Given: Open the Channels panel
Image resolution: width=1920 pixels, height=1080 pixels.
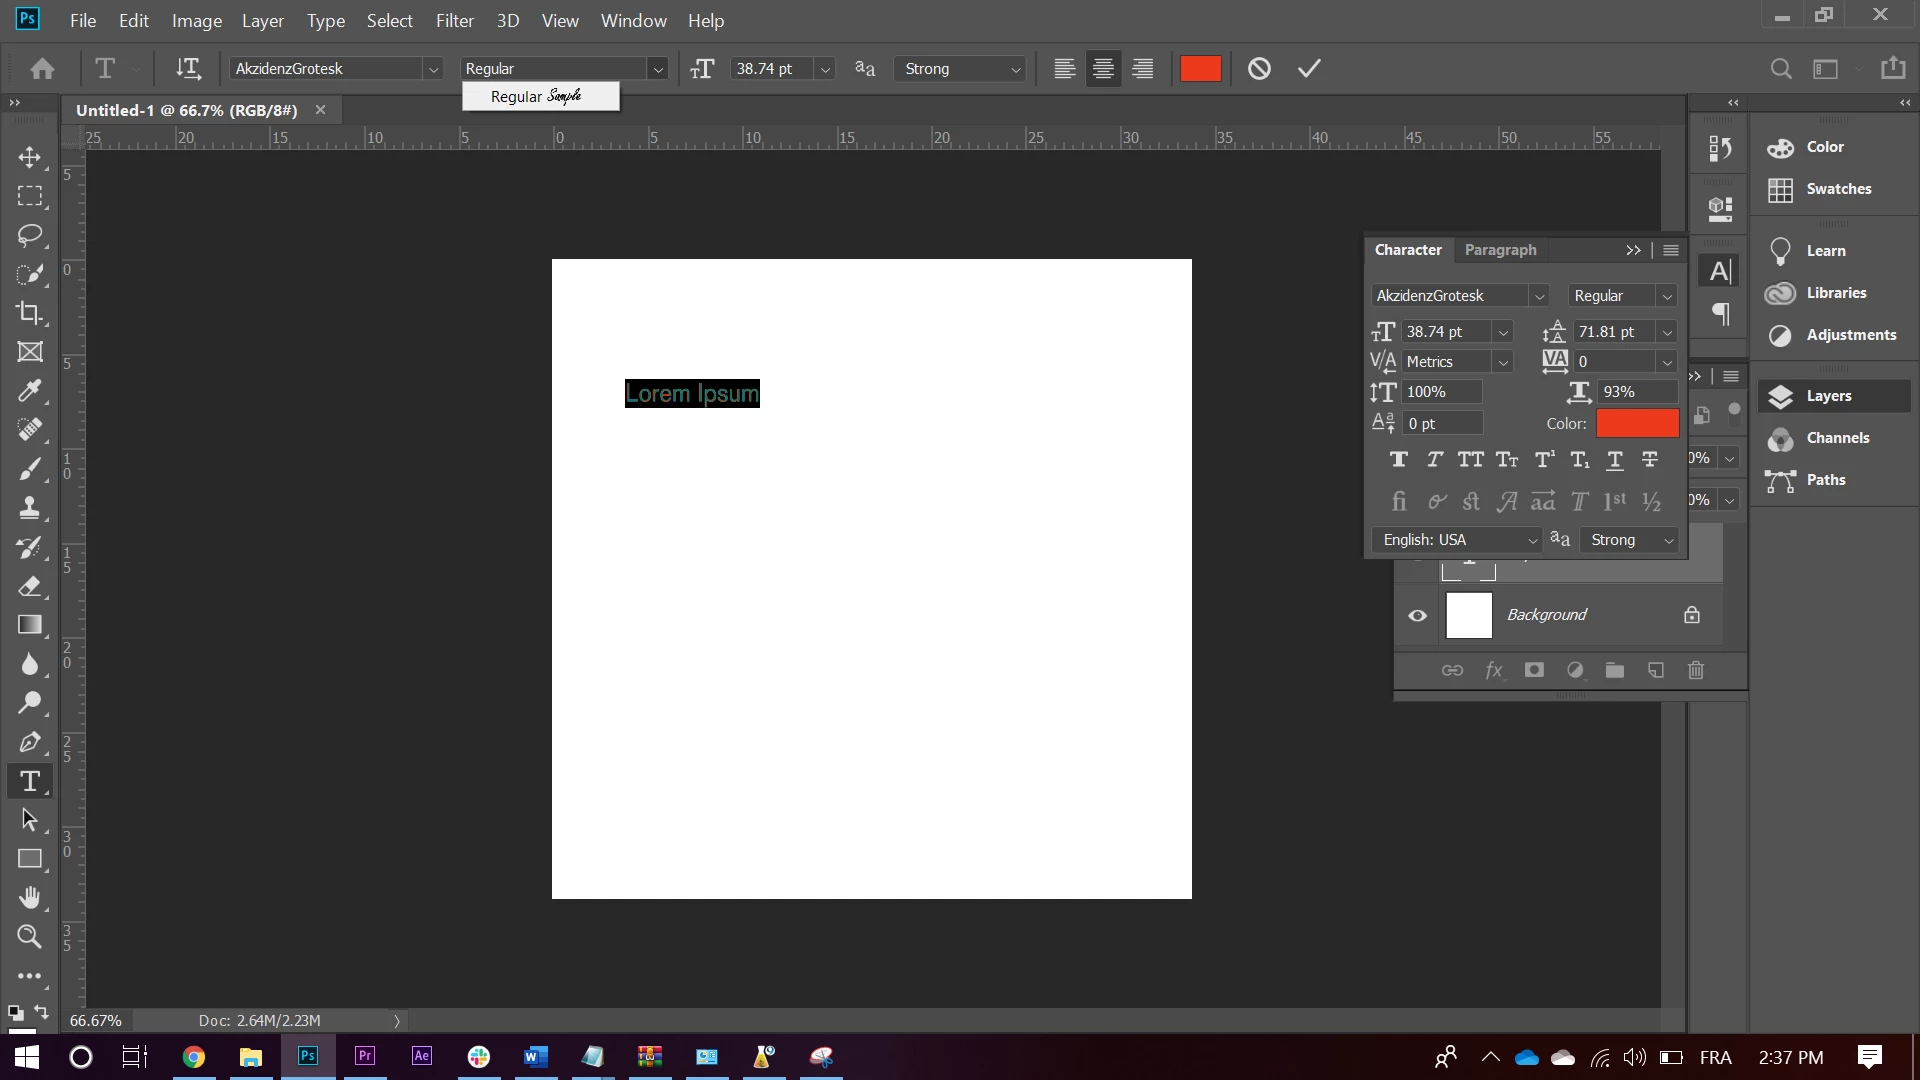Looking at the screenshot, I should [x=1837, y=438].
